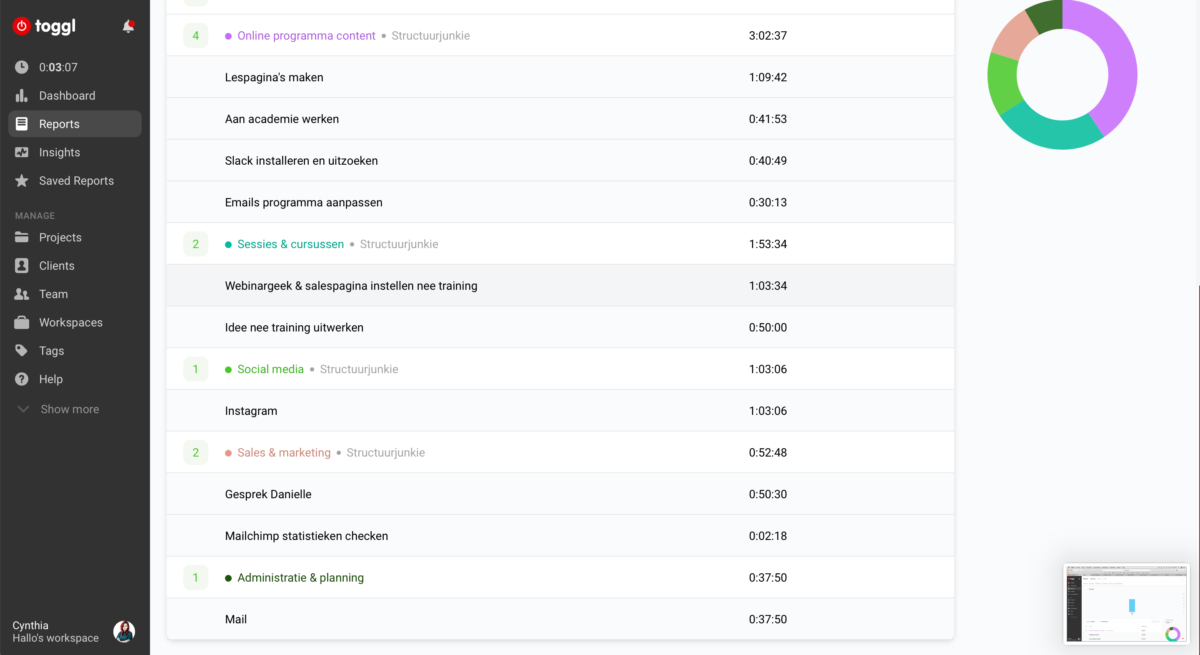
Task: Click the Tags label icon
Action: (22, 351)
